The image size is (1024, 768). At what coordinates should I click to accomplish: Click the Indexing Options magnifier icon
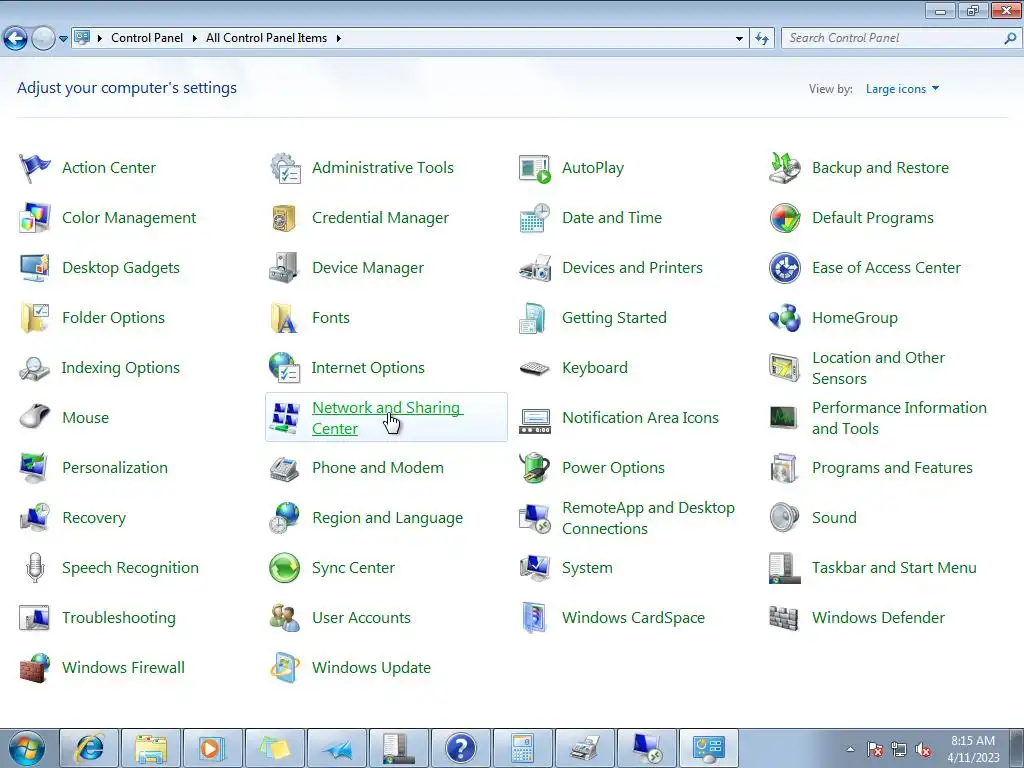35,368
